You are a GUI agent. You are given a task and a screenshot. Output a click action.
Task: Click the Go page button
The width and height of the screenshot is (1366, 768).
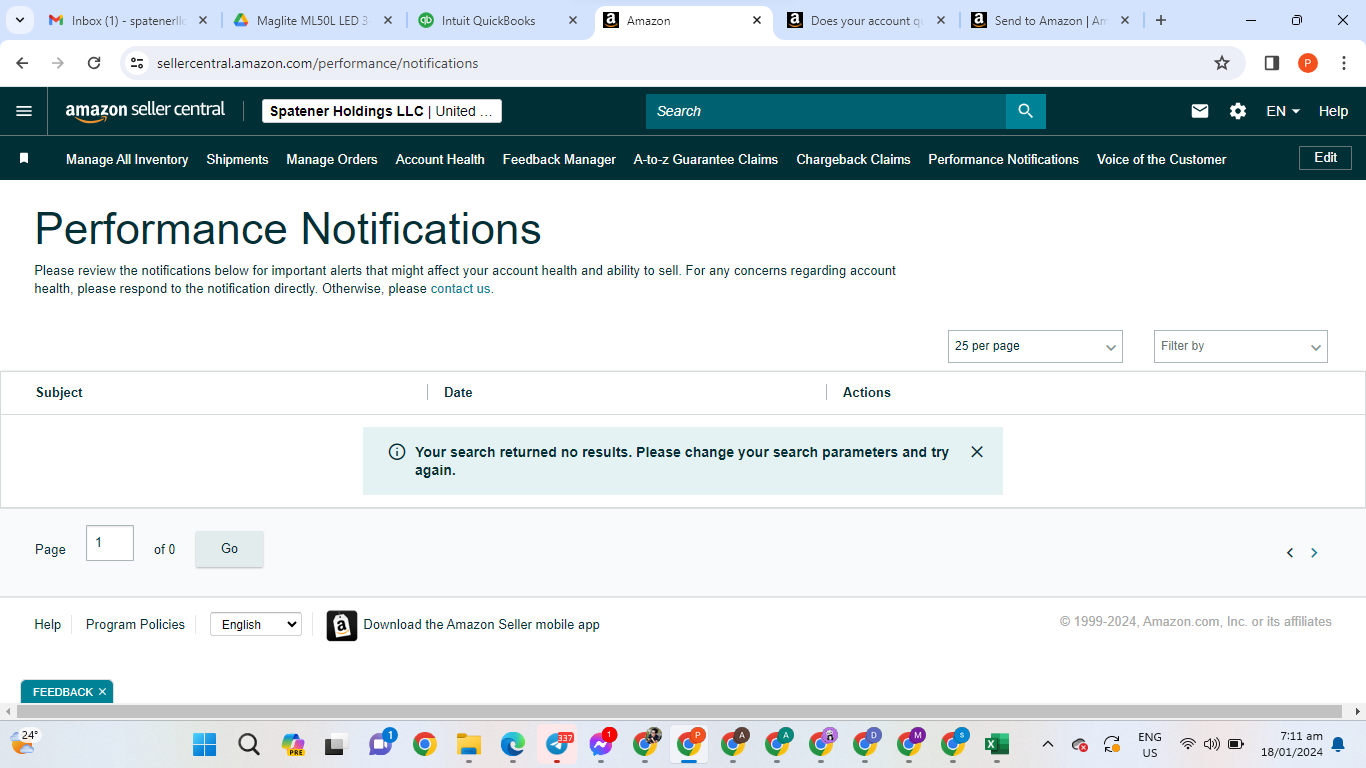click(229, 549)
